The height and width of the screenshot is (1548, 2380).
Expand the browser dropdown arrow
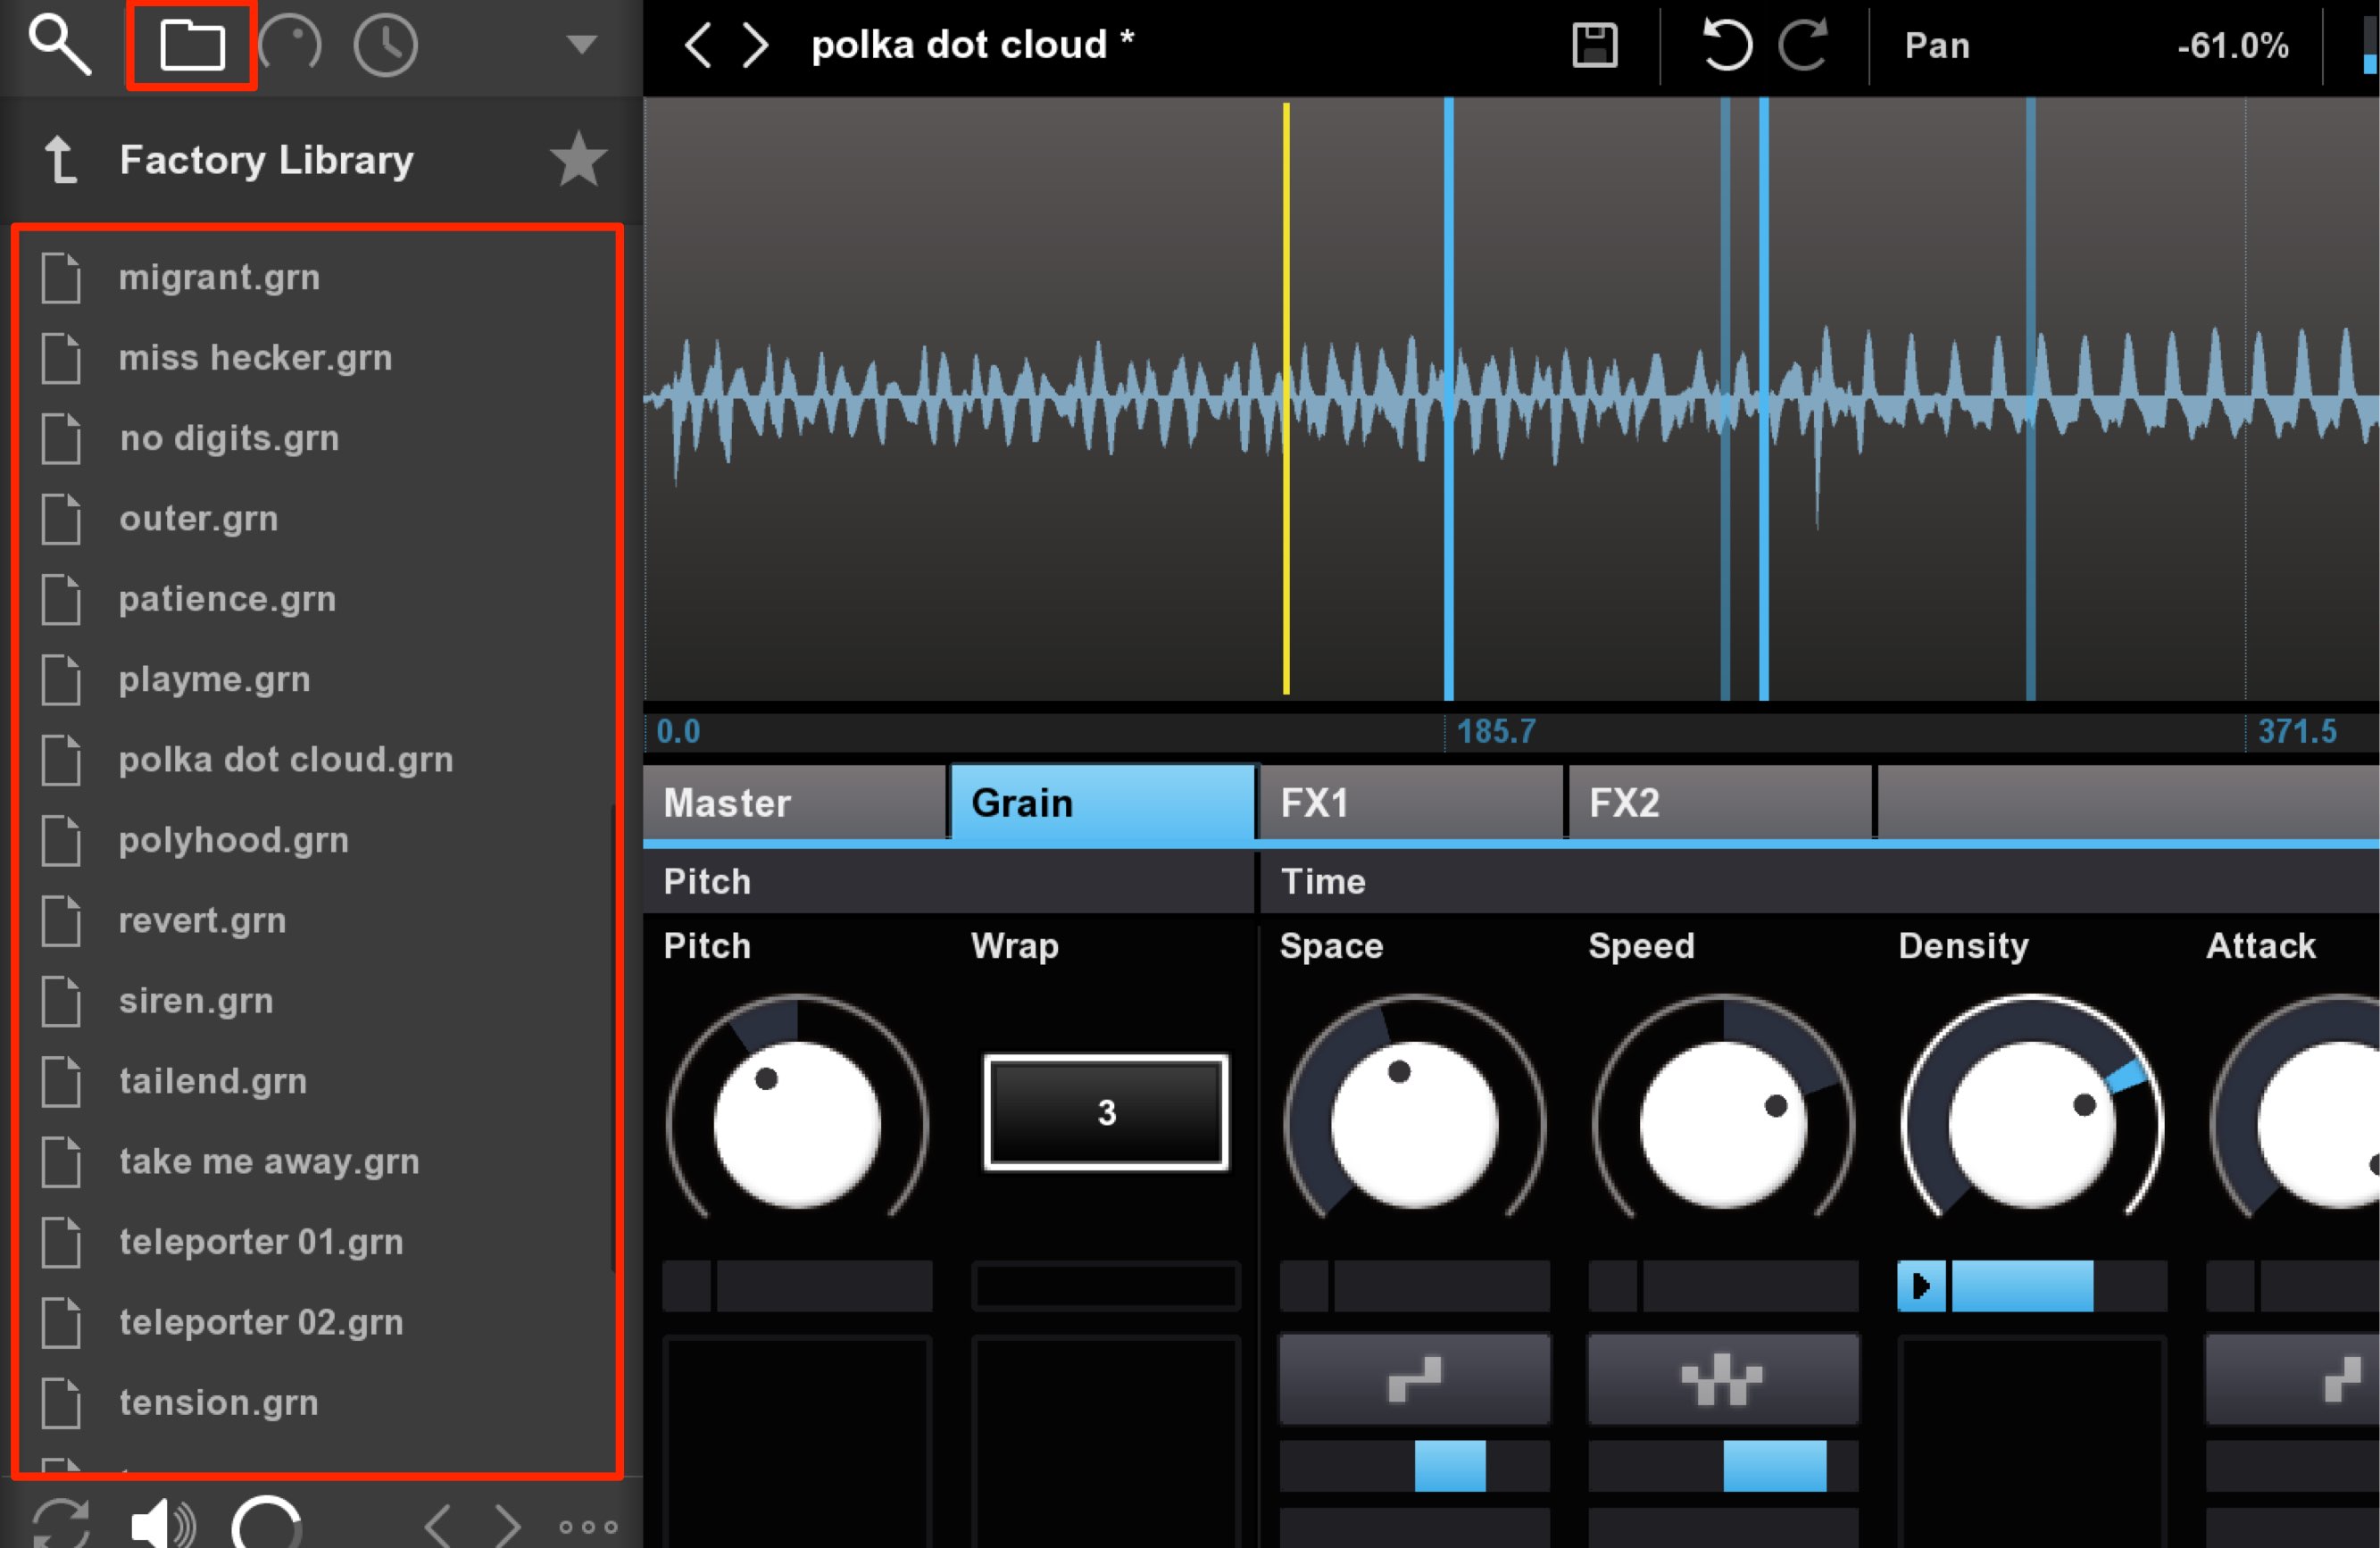pos(581,44)
